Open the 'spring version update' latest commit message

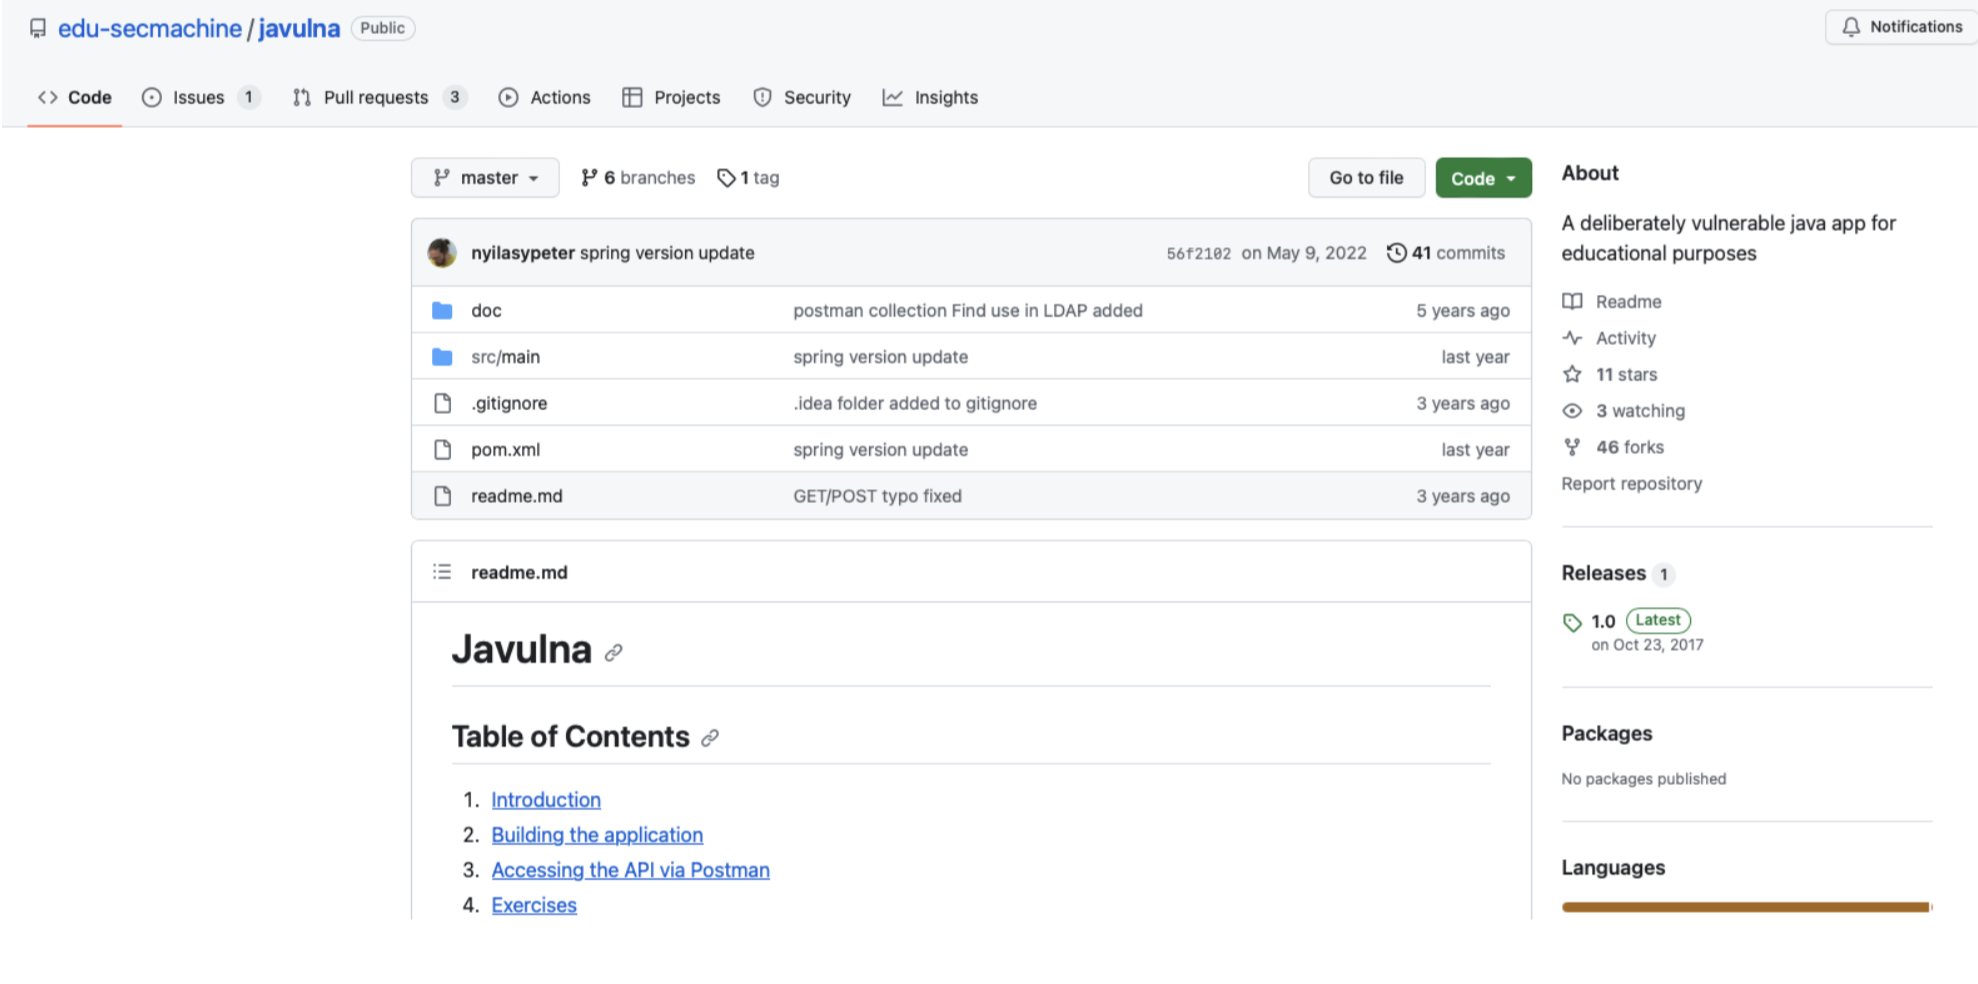[667, 253]
